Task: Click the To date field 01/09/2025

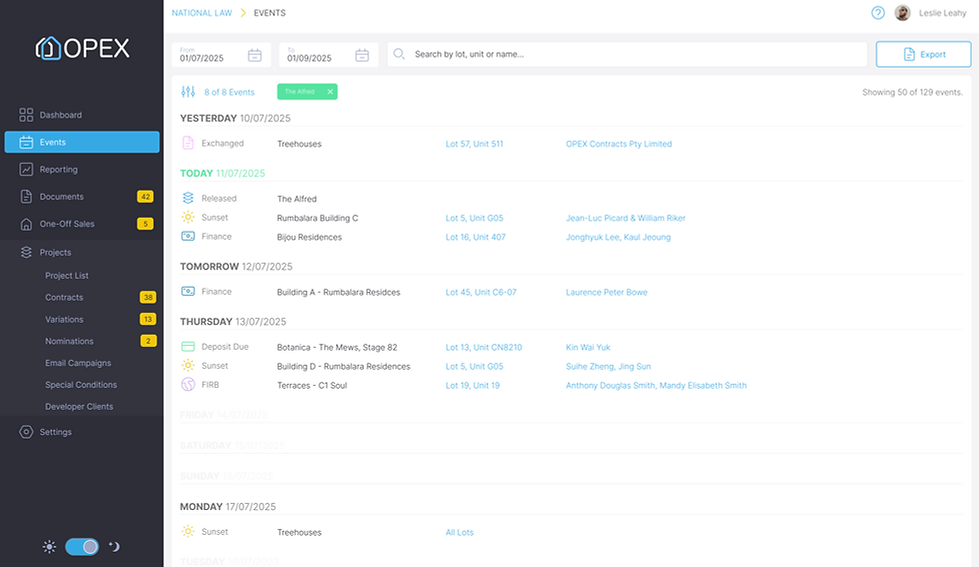Action: coord(328,54)
